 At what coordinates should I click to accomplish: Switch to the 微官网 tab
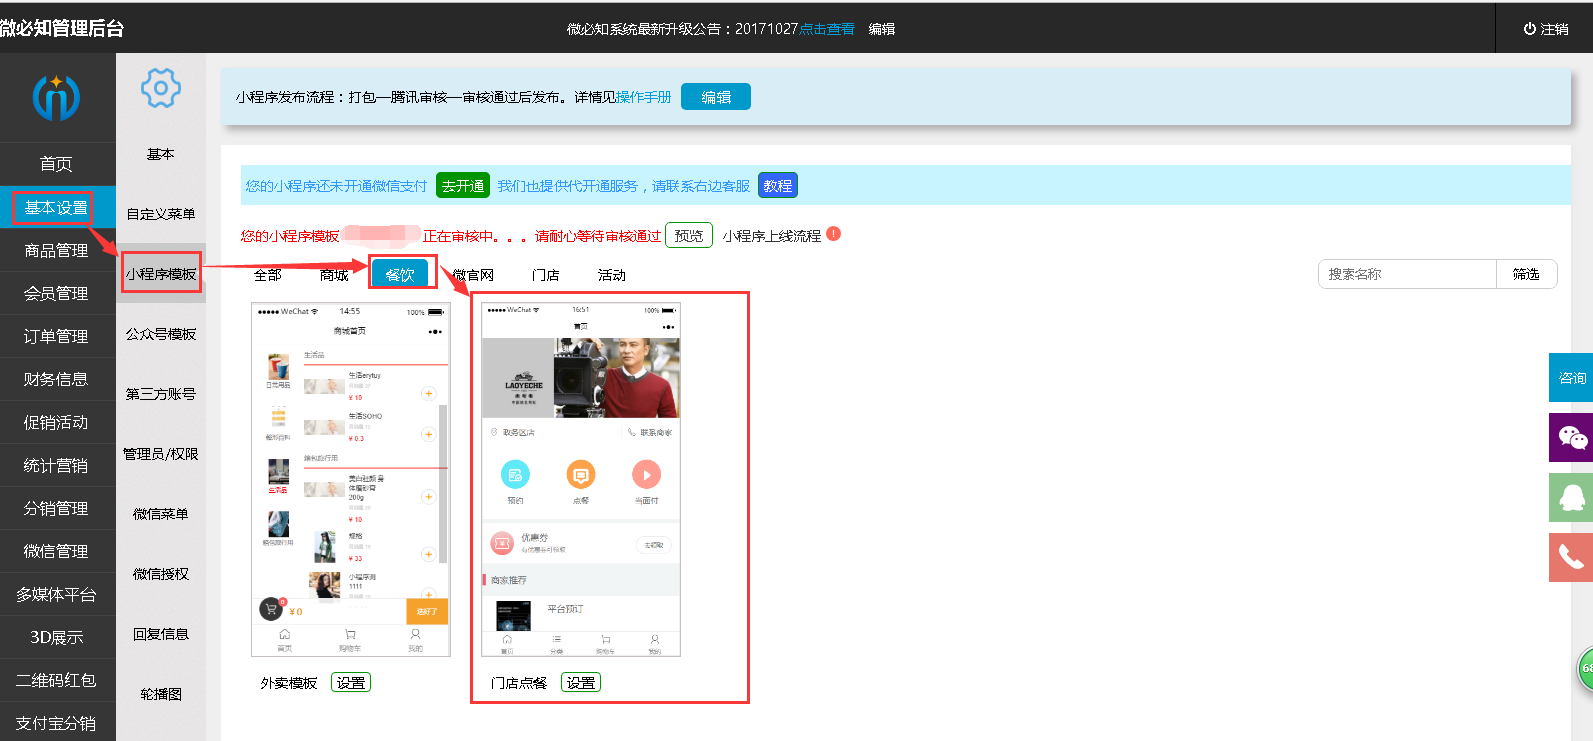(473, 275)
